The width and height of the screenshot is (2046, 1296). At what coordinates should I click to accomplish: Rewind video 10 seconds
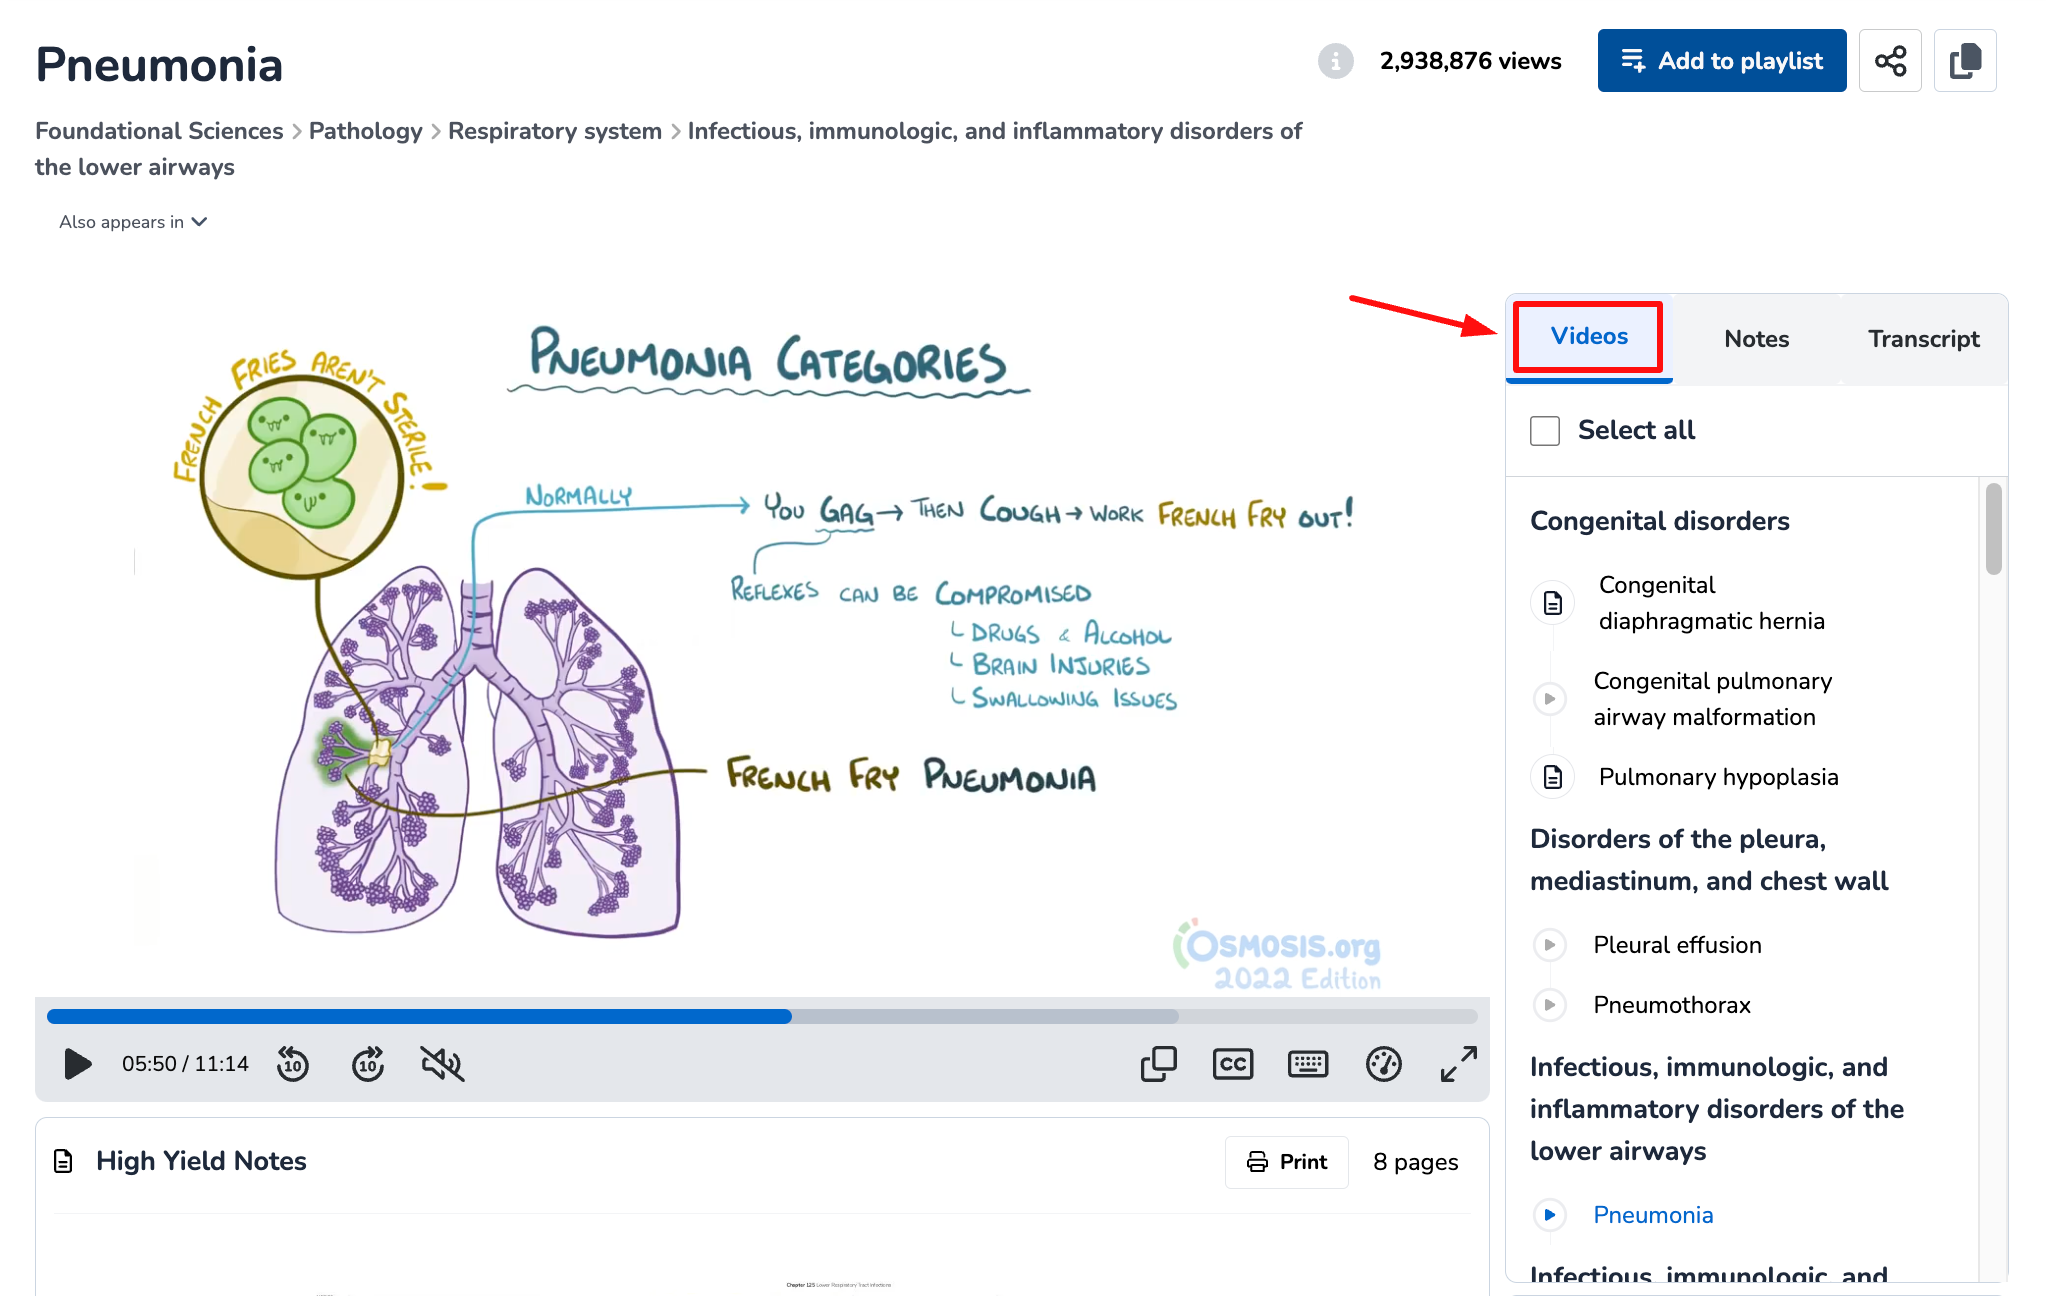tap(293, 1064)
